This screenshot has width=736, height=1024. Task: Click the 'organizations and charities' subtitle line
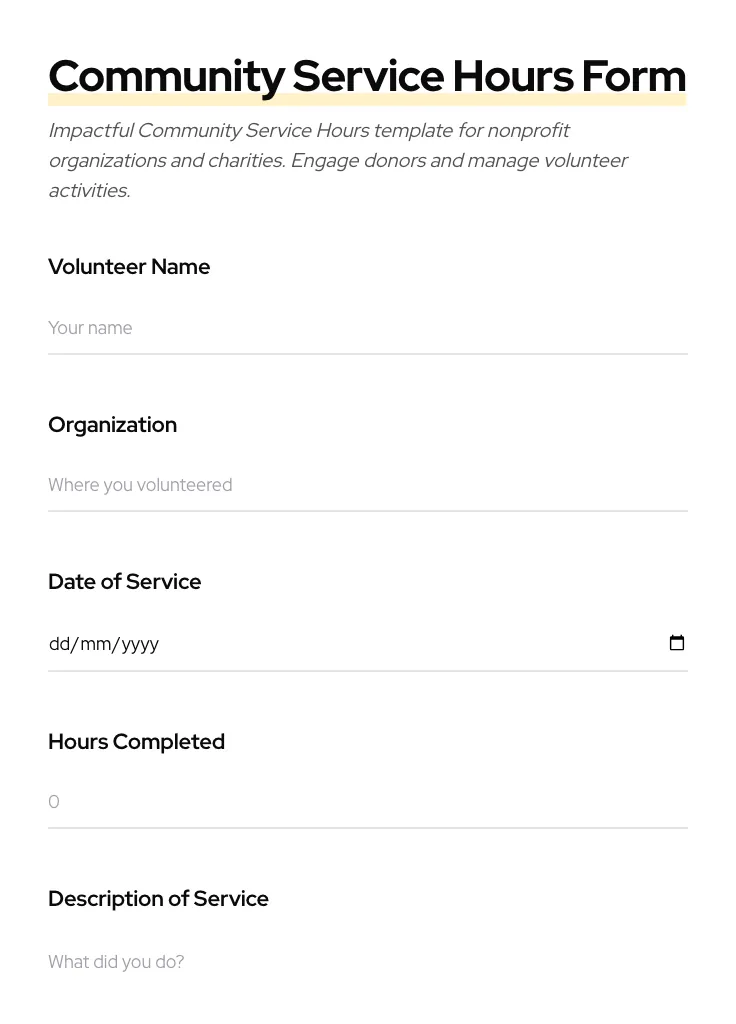337,161
